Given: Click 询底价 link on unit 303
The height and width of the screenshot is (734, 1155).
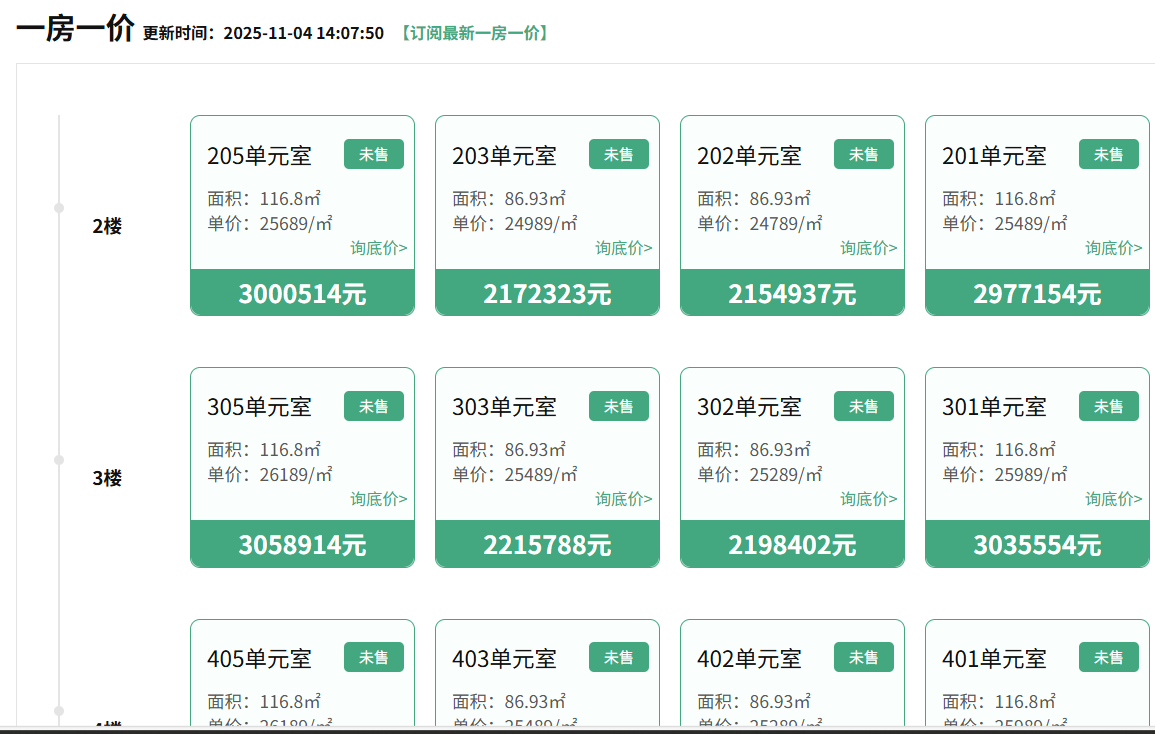Looking at the screenshot, I should tap(624, 499).
